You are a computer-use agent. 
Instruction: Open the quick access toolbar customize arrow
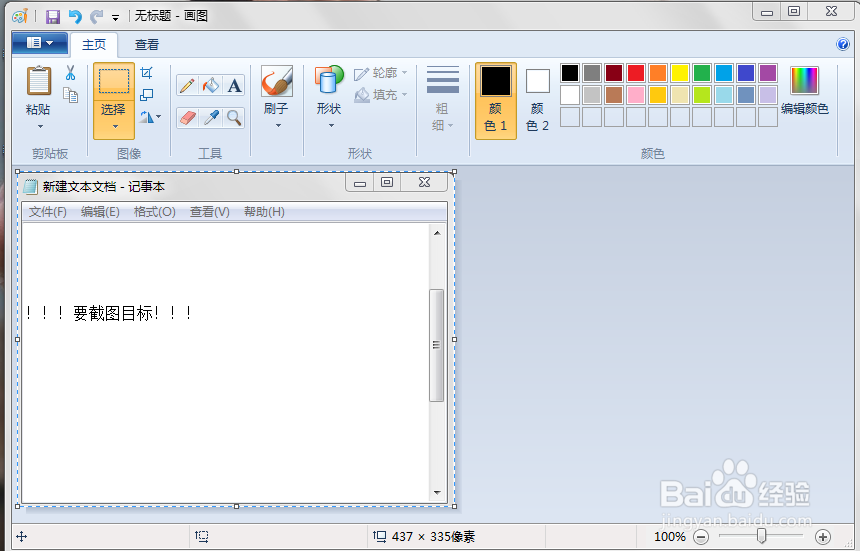coord(115,18)
